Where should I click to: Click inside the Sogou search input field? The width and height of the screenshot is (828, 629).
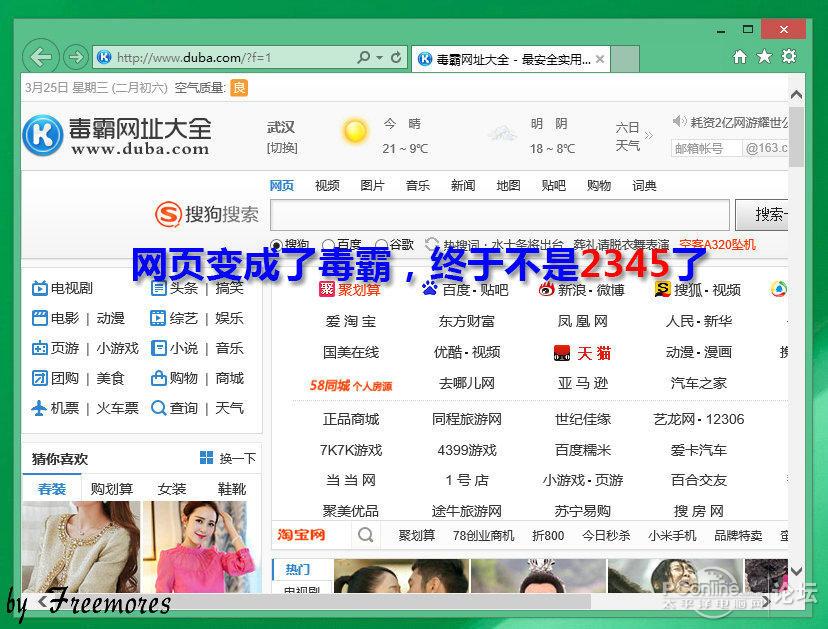click(x=500, y=215)
